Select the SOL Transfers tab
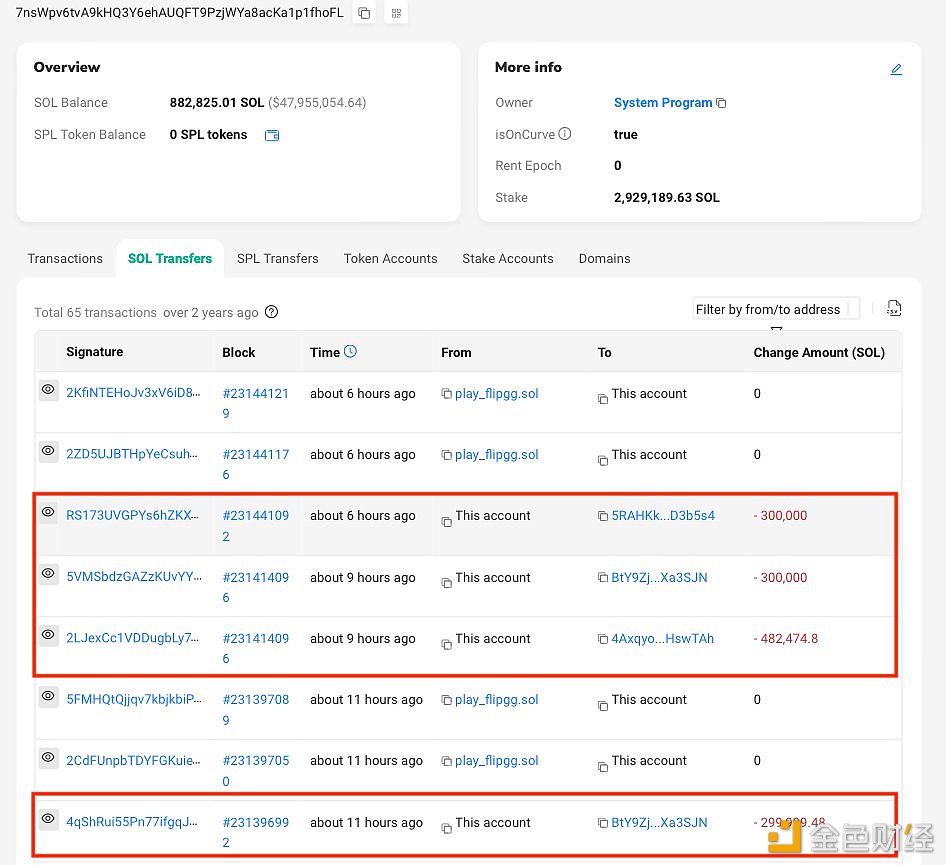This screenshot has width=946, height=865. coord(170,259)
